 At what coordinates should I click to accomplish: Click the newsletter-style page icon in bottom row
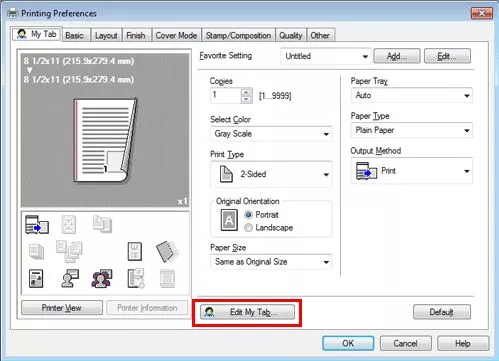pos(36,279)
